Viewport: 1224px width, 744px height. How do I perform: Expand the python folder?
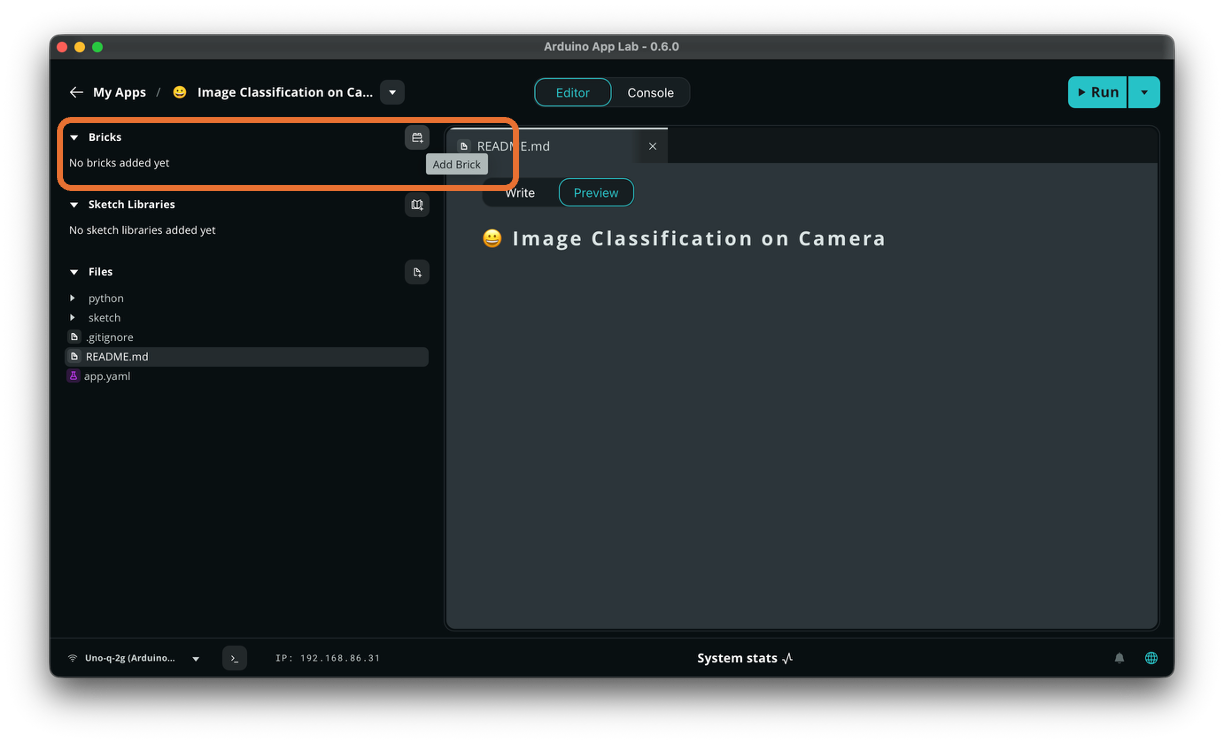(72, 298)
